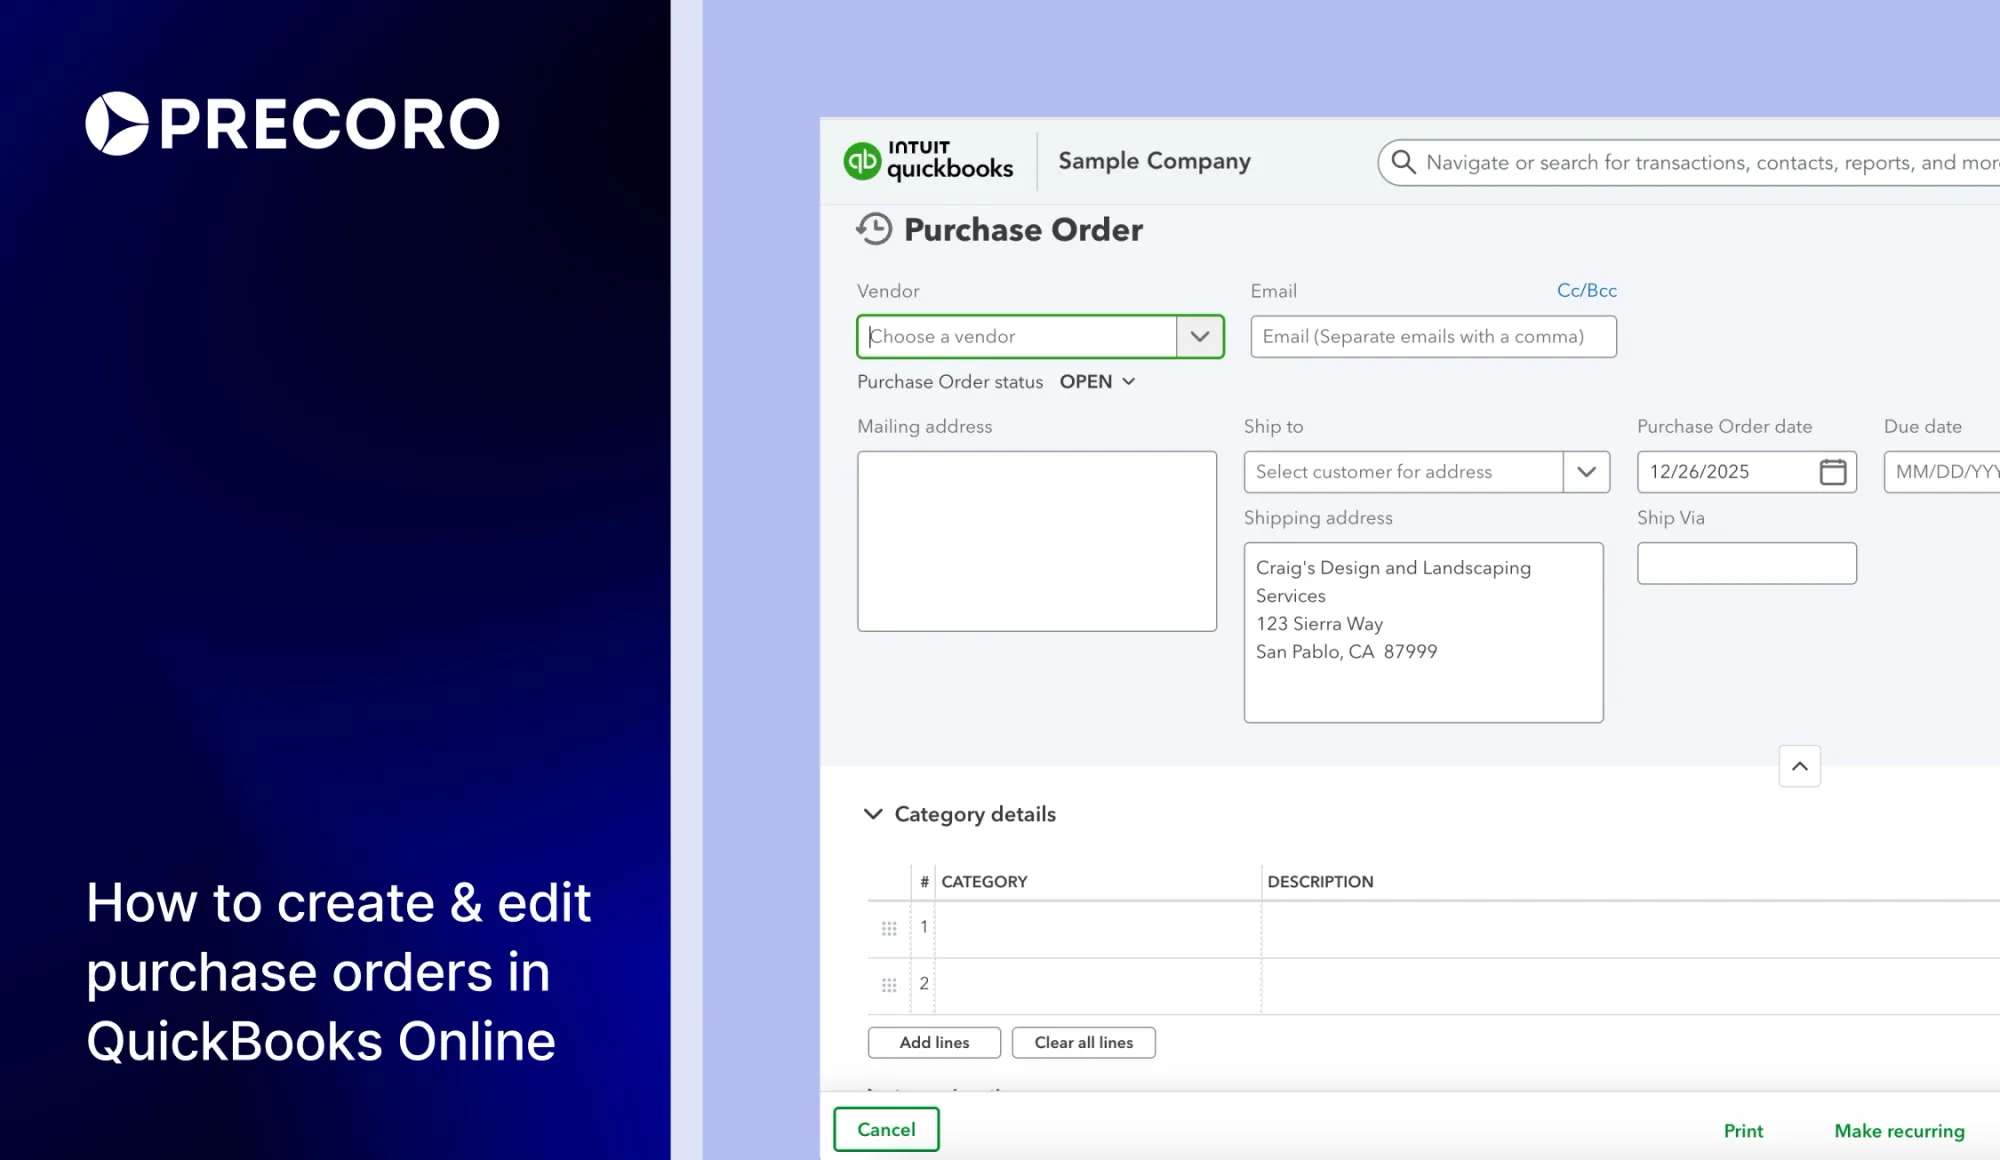Viewport: 2000px width, 1160px height.
Task: Click the DESCRIPTION column header
Action: (x=1320, y=881)
